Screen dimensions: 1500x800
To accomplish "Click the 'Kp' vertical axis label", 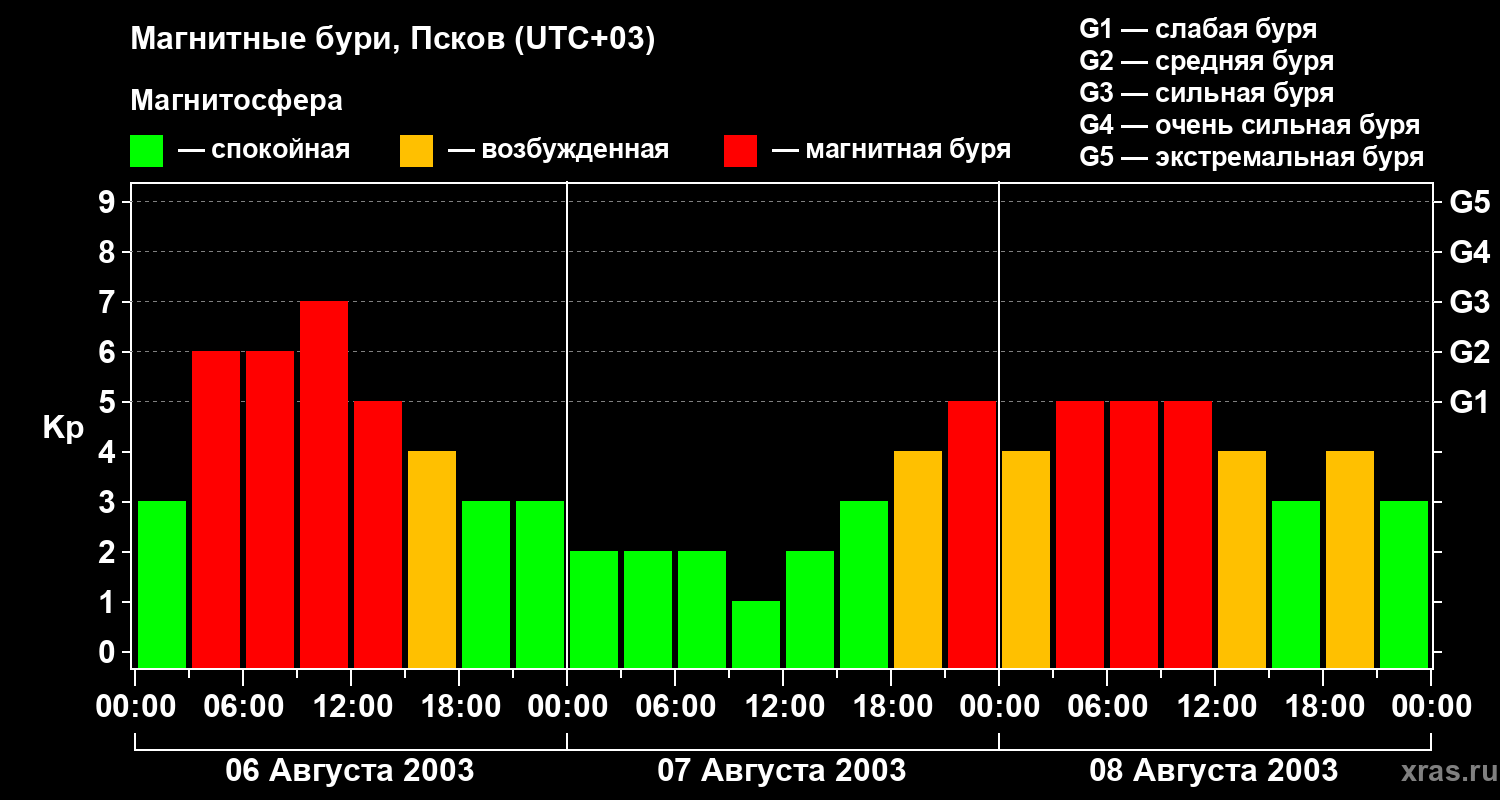I will 63,427.
